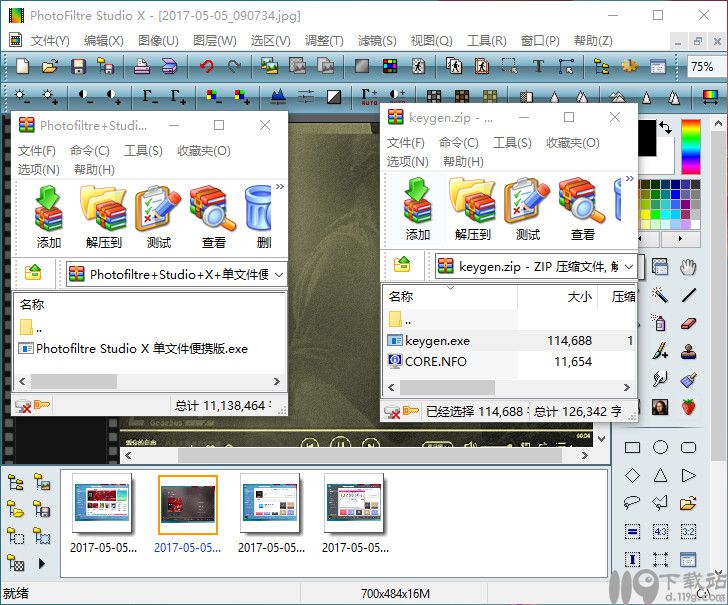Viewport: 728px width, 605px height.
Task: Select CORE.NFO file row
Action: 509,361
